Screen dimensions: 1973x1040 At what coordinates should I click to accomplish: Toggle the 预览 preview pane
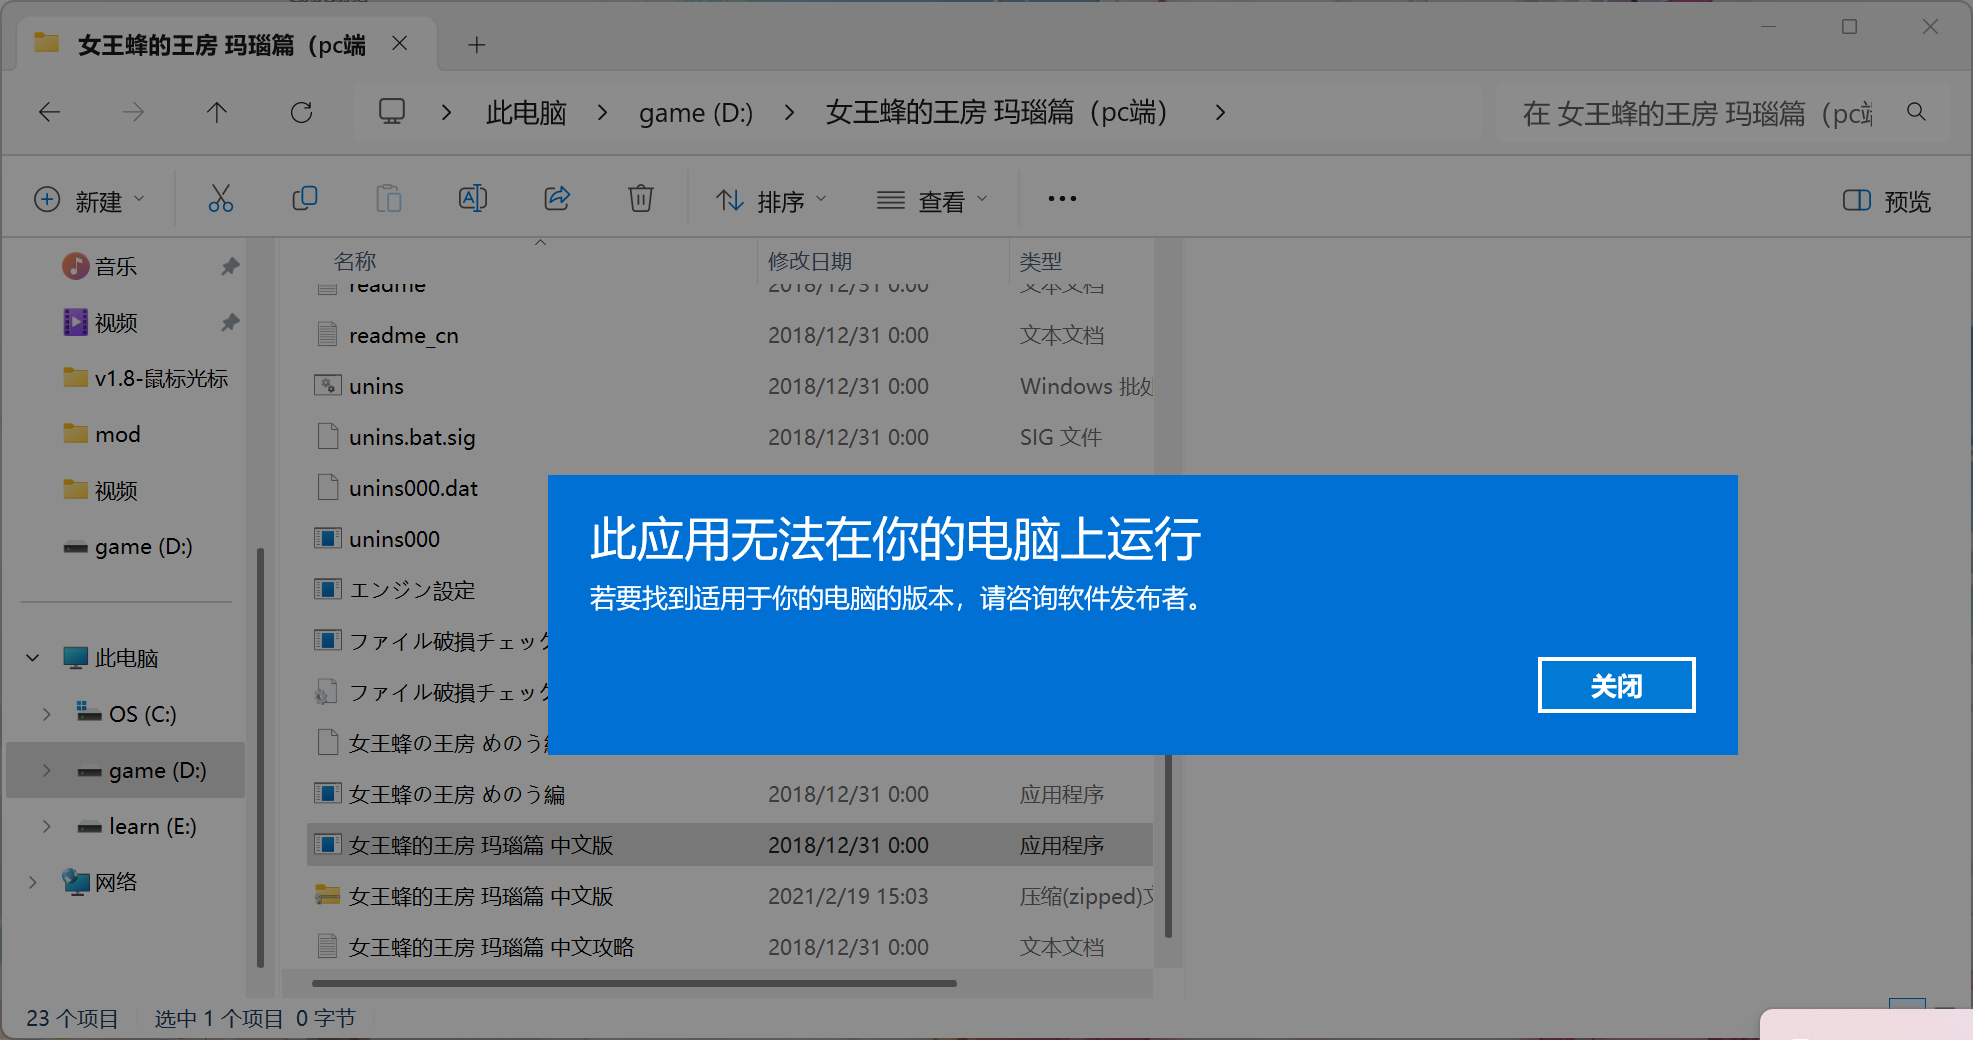pyautogui.click(x=1884, y=201)
